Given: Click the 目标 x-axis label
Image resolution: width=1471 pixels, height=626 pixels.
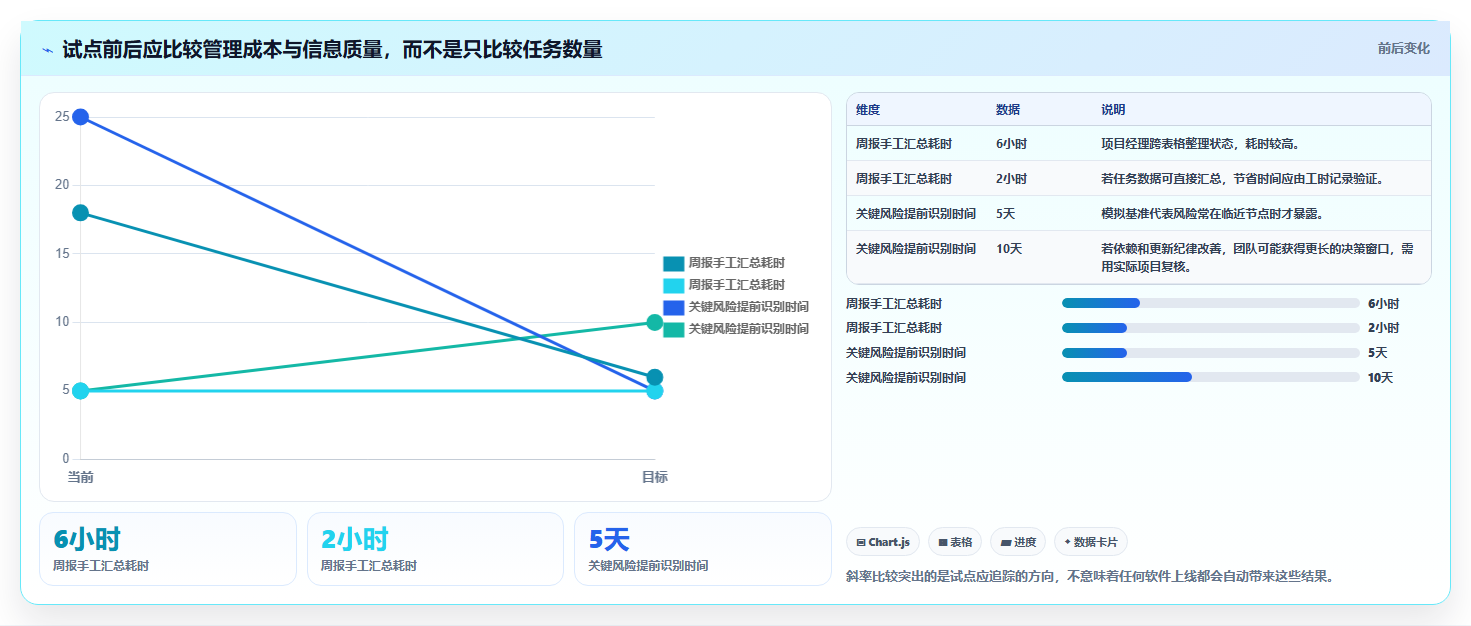Looking at the screenshot, I should [655, 477].
